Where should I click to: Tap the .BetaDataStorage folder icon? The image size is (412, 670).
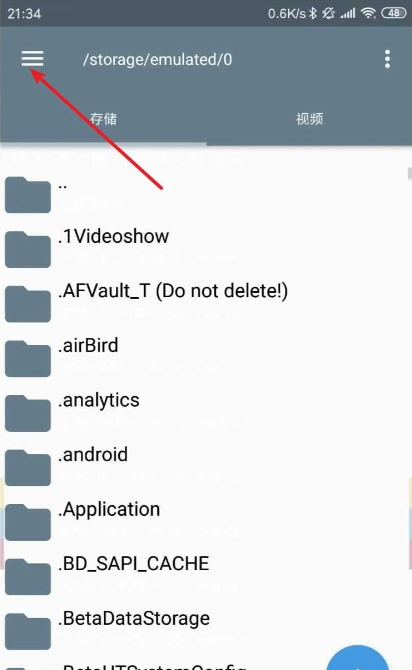(x=28, y=631)
